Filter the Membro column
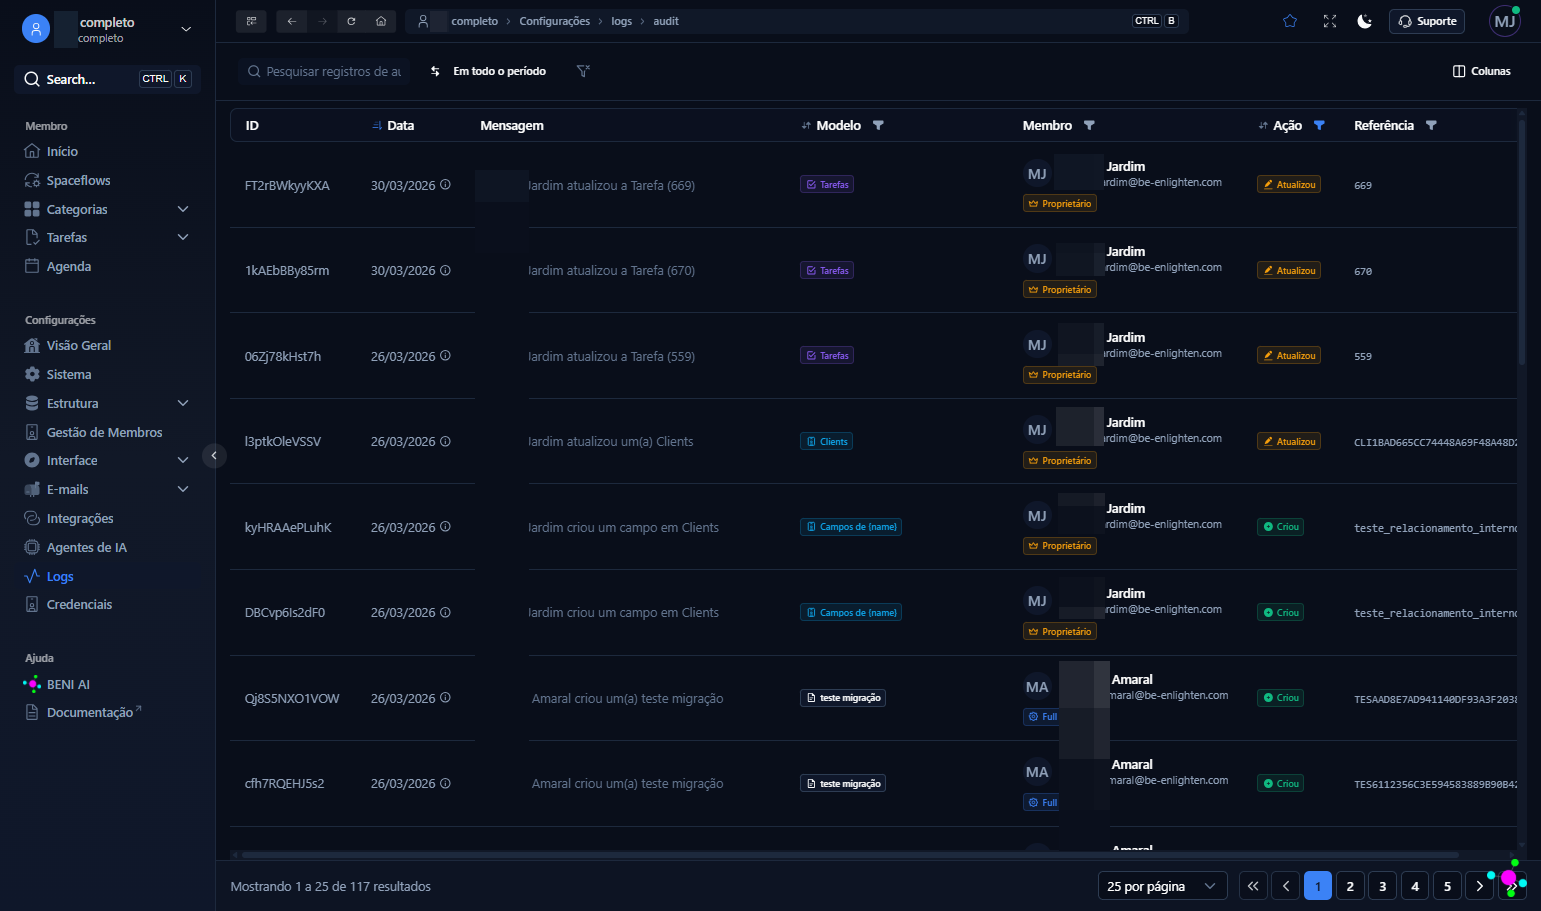This screenshot has width=1541, height=911. point(1089,125)
